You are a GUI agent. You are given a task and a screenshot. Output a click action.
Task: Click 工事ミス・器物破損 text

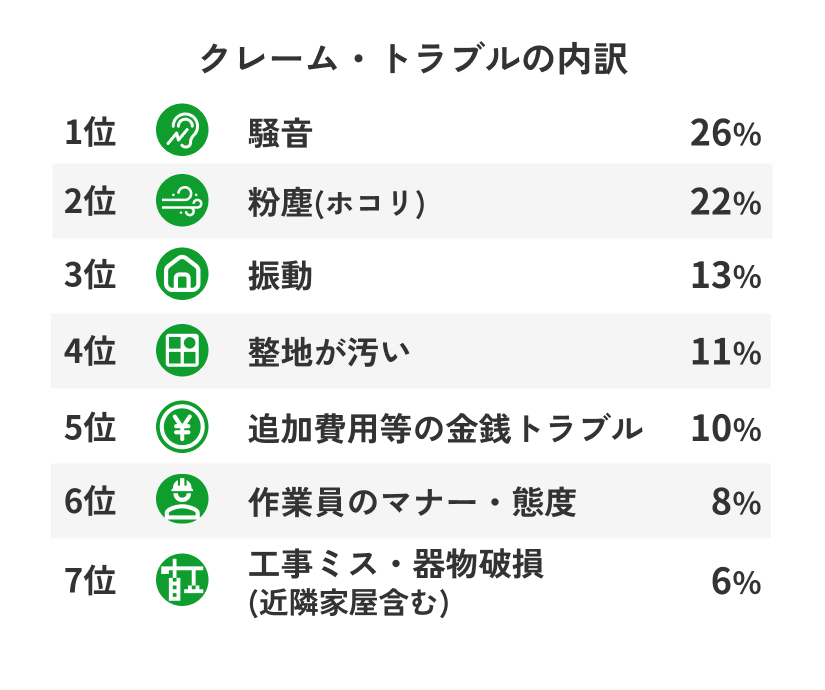[396, 565]
